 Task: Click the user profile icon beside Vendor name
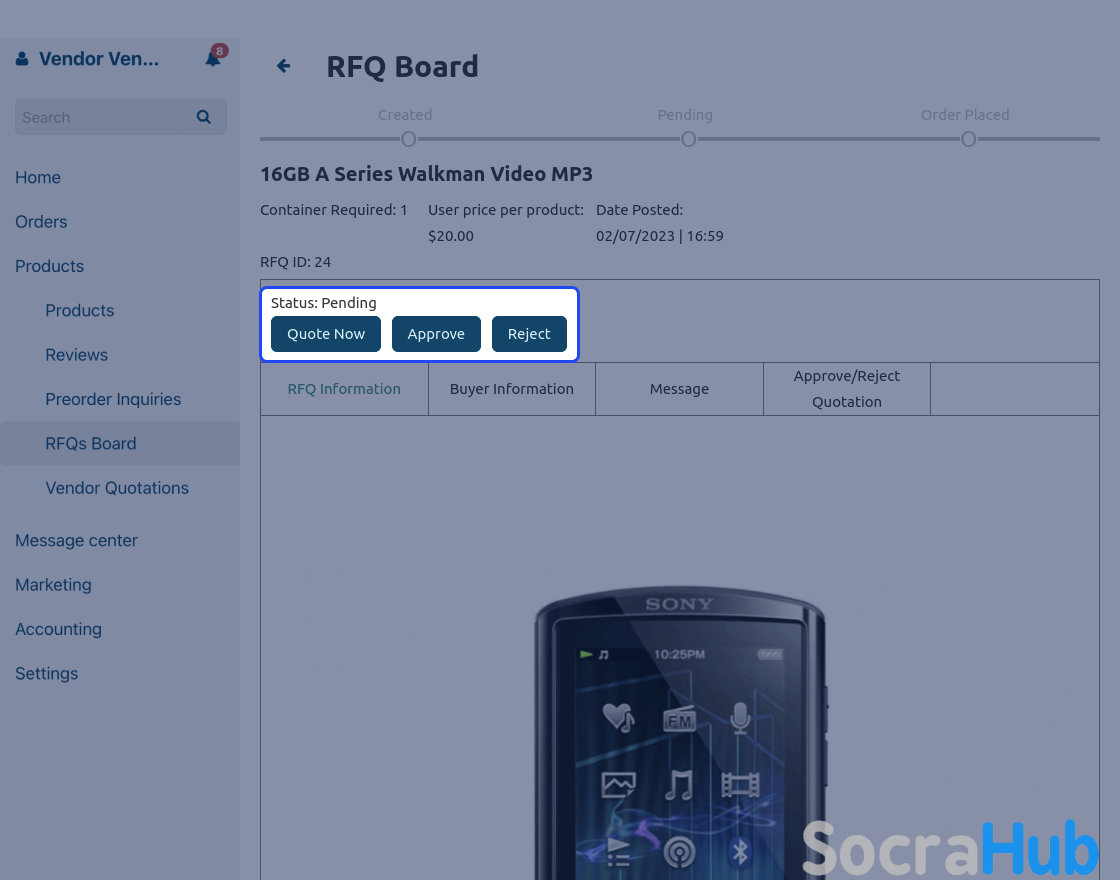click(22, 59)
